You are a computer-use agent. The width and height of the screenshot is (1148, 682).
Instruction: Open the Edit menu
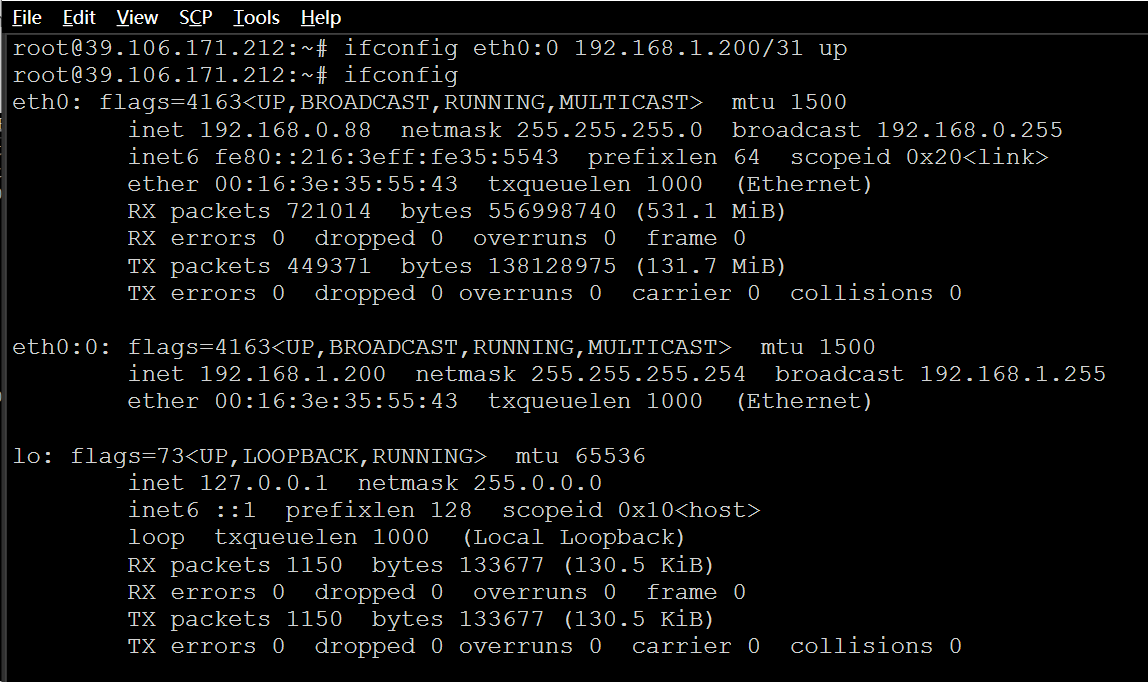tap(78, 17)
